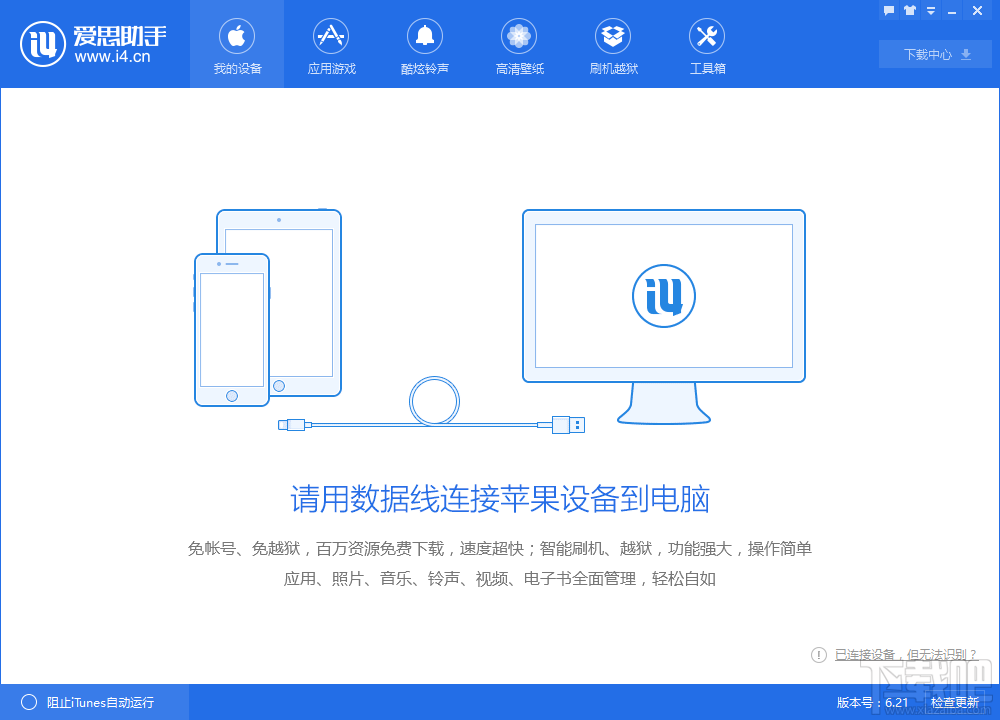Screen dimensions: 1000x720
Task: Click the version number 6.21 text
Action: (x=898, y=702)
